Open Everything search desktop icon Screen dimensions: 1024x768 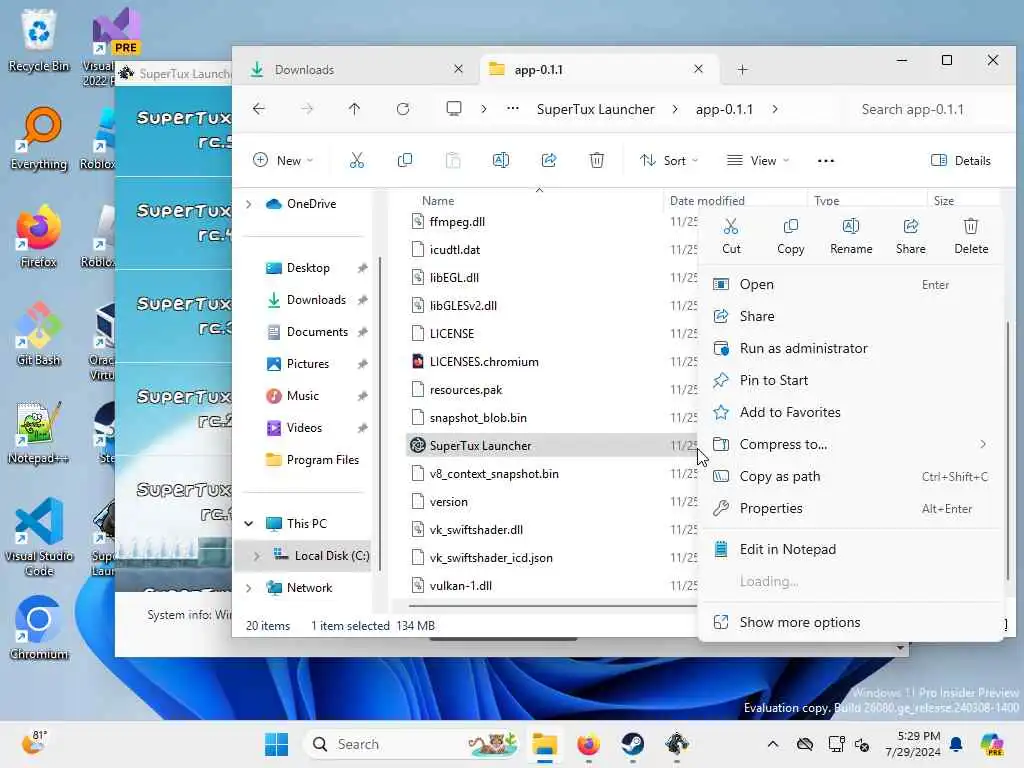click(x=39, y=138)
